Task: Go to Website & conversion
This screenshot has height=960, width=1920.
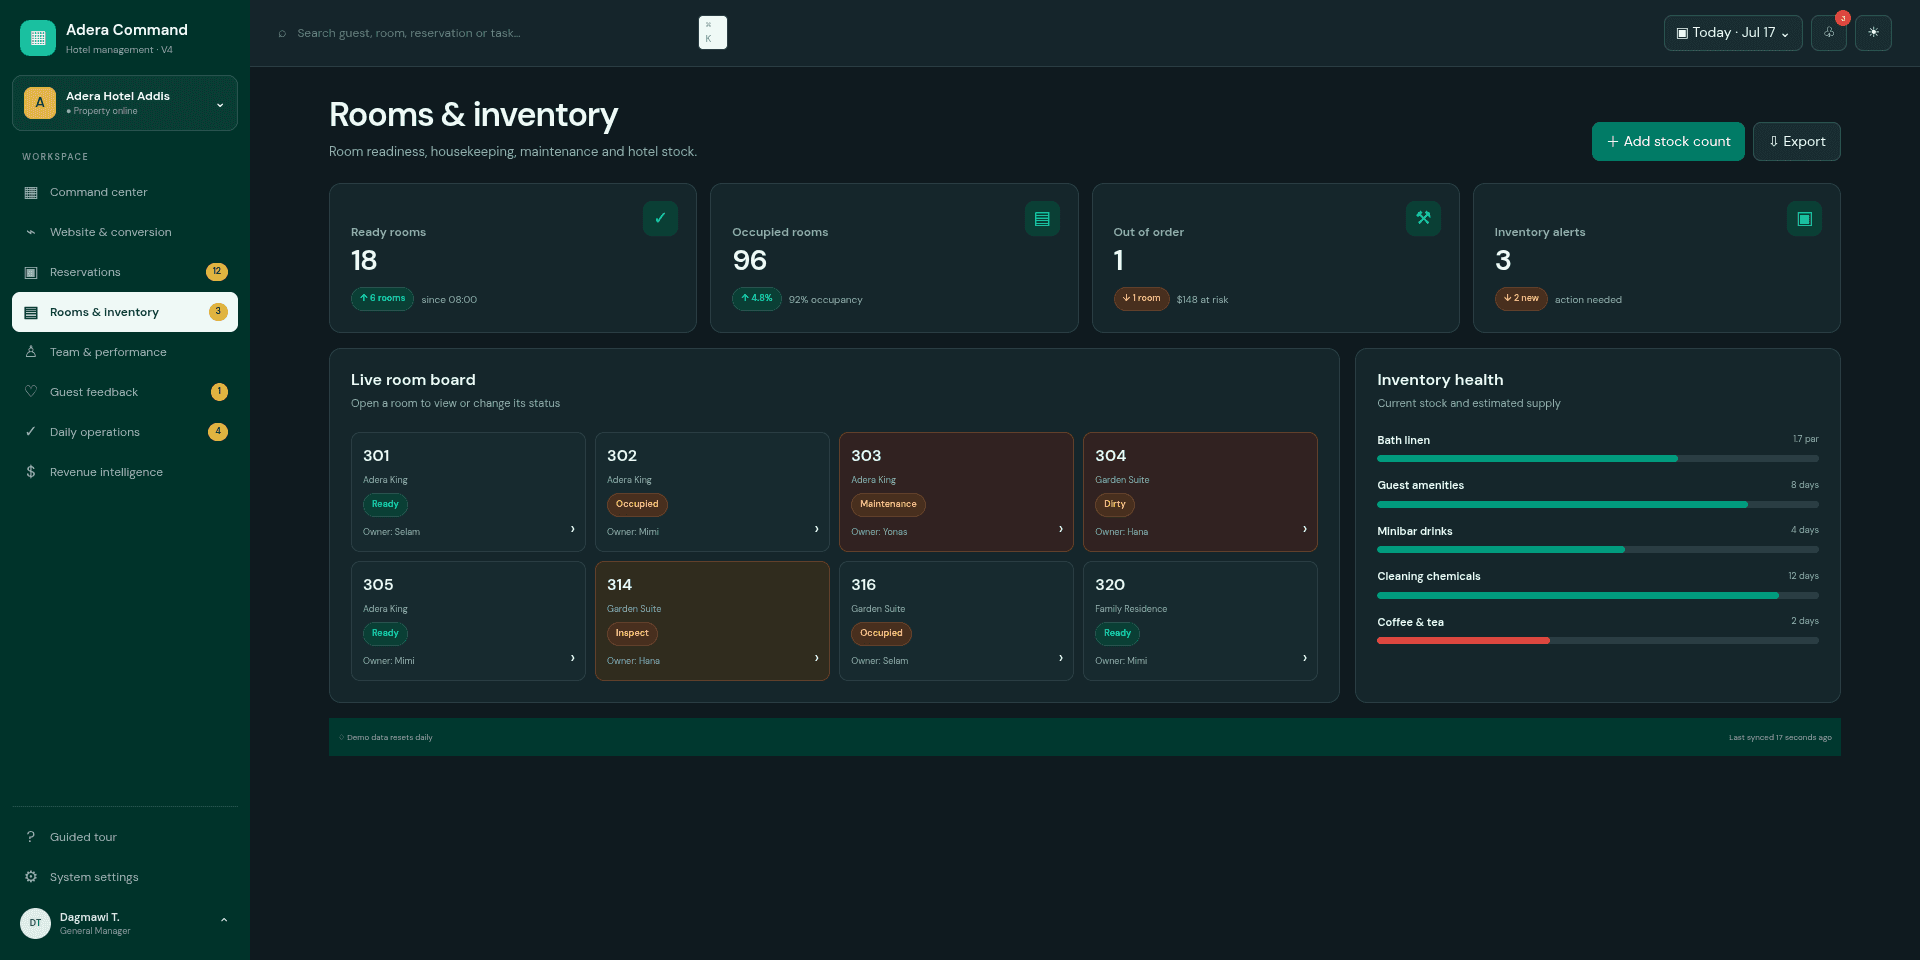Action: (125, 232)
